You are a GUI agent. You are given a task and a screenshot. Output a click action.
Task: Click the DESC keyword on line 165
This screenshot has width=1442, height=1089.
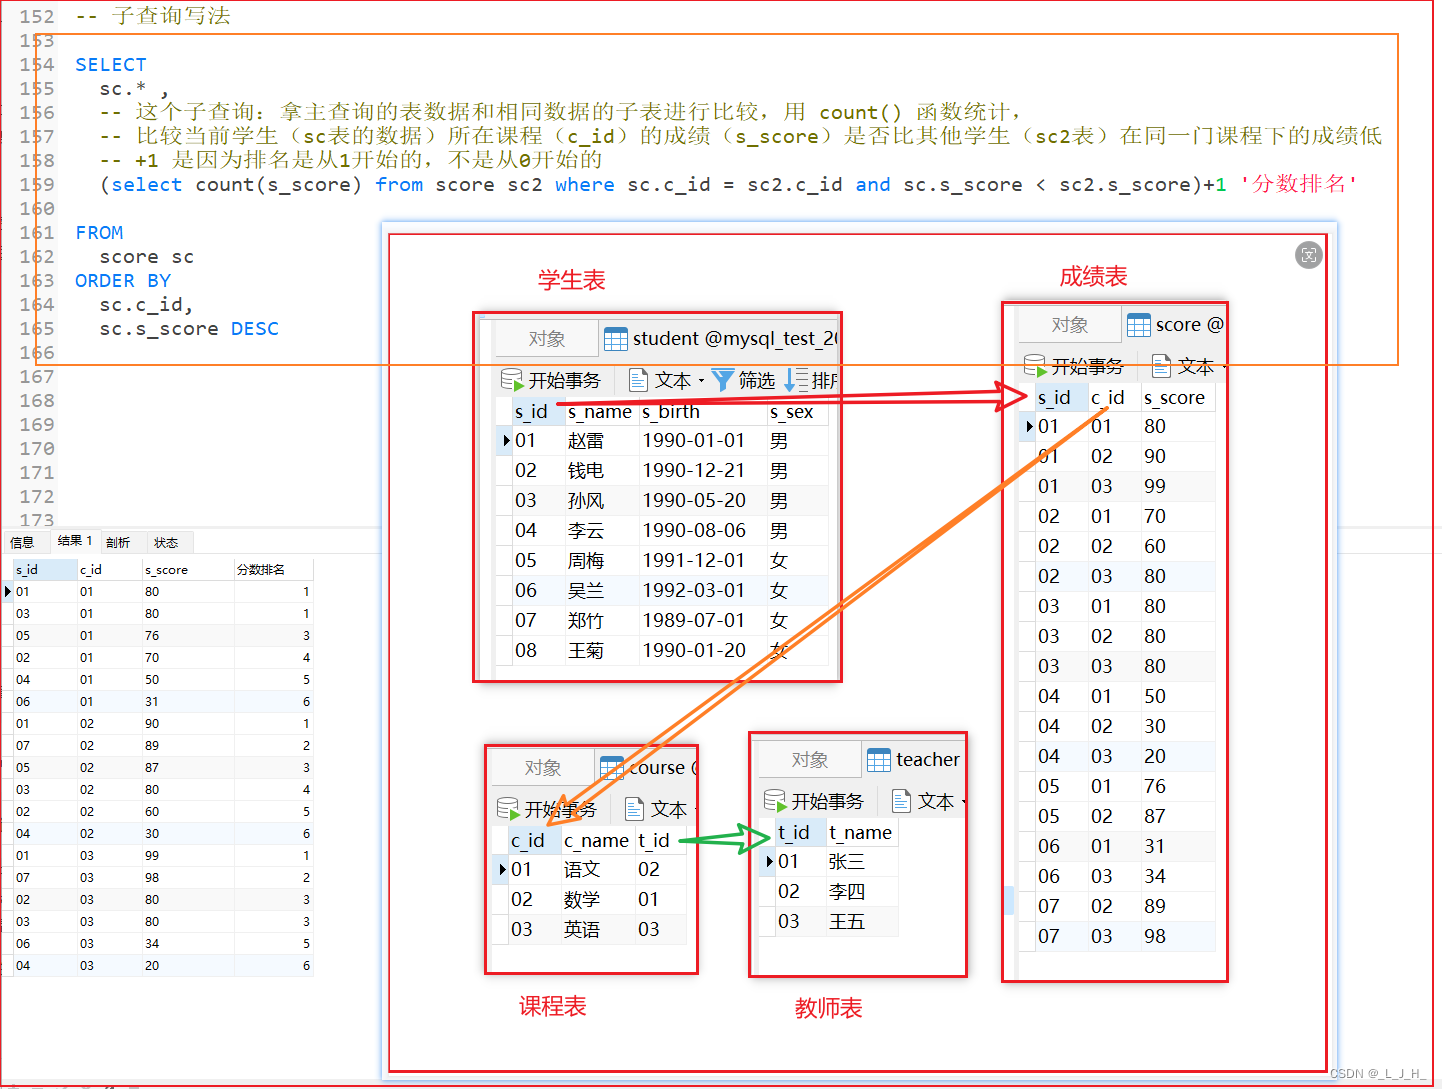pos(255,329)
